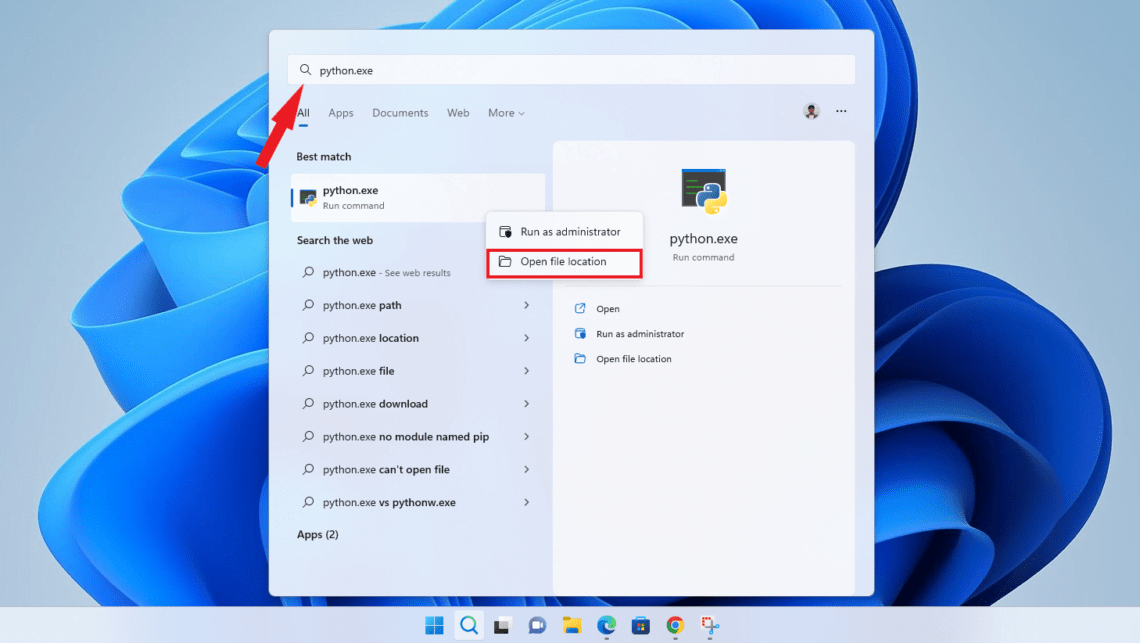Screen dimensions: 1140x643
Task: Open File Explorer from the taskbar
Action: pos(571,625)
